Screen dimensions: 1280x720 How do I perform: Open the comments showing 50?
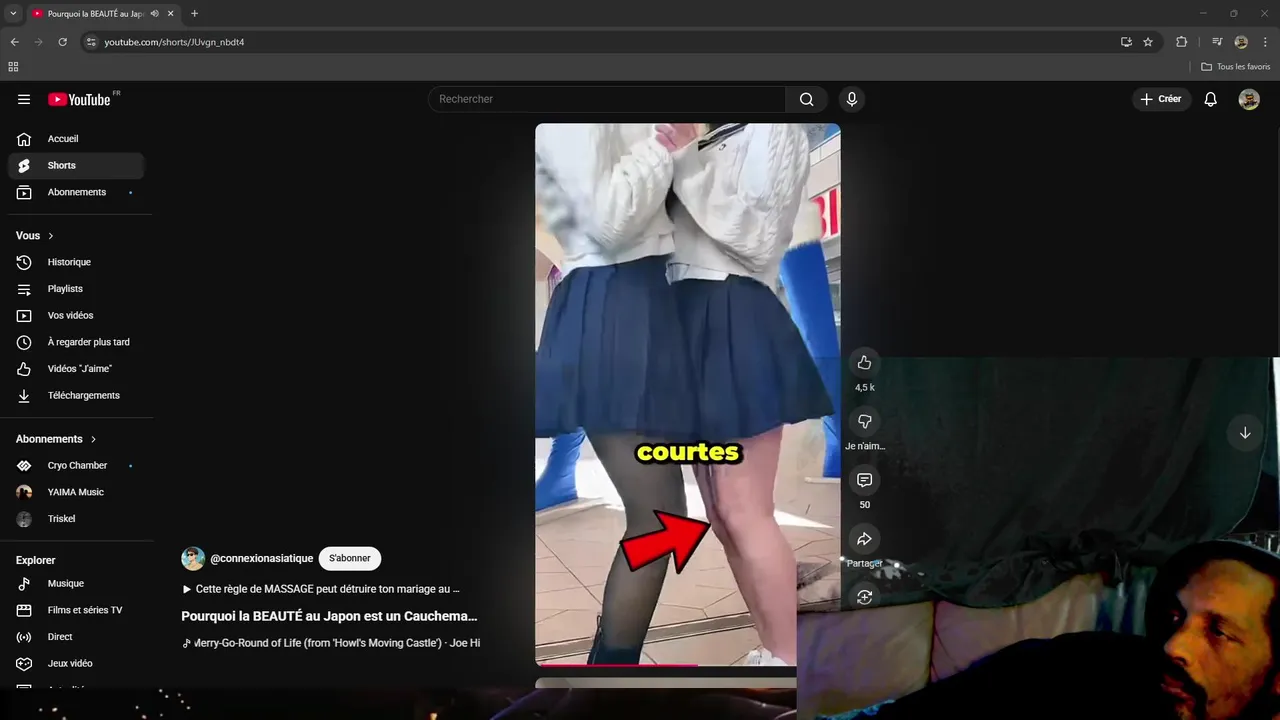(x=864, y=481)
